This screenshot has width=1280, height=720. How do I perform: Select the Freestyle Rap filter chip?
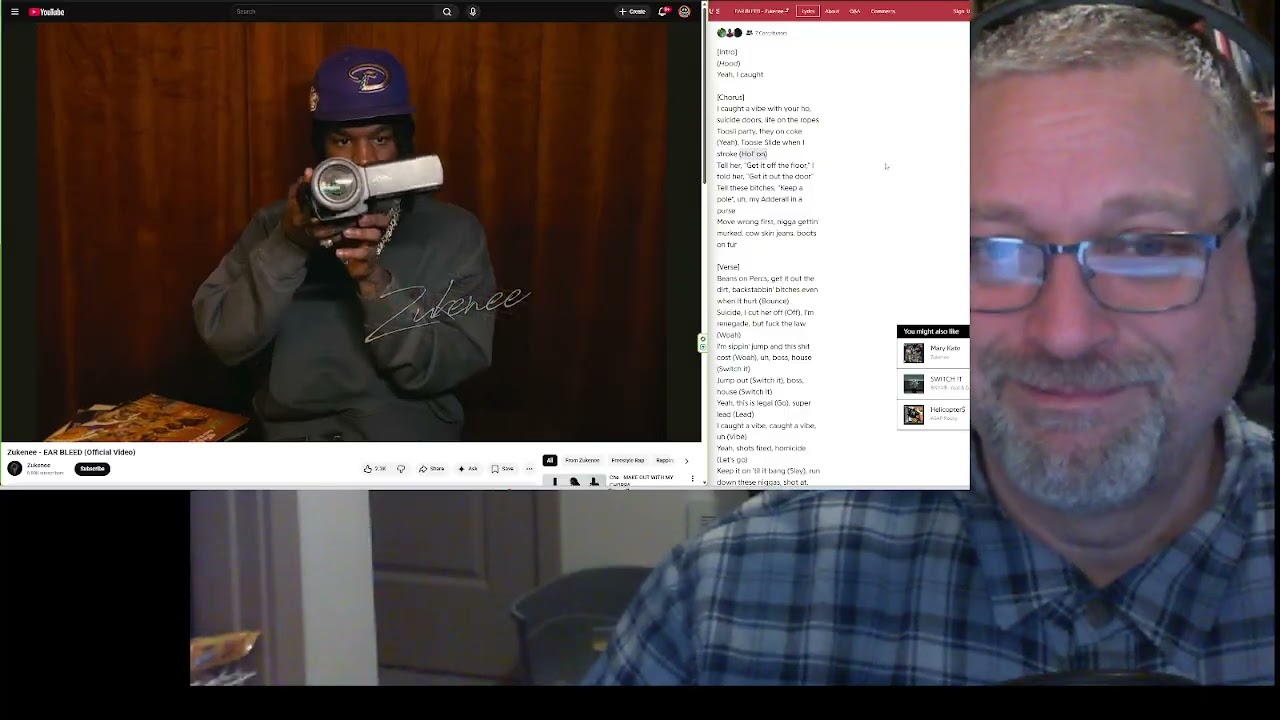click(628, 460)
